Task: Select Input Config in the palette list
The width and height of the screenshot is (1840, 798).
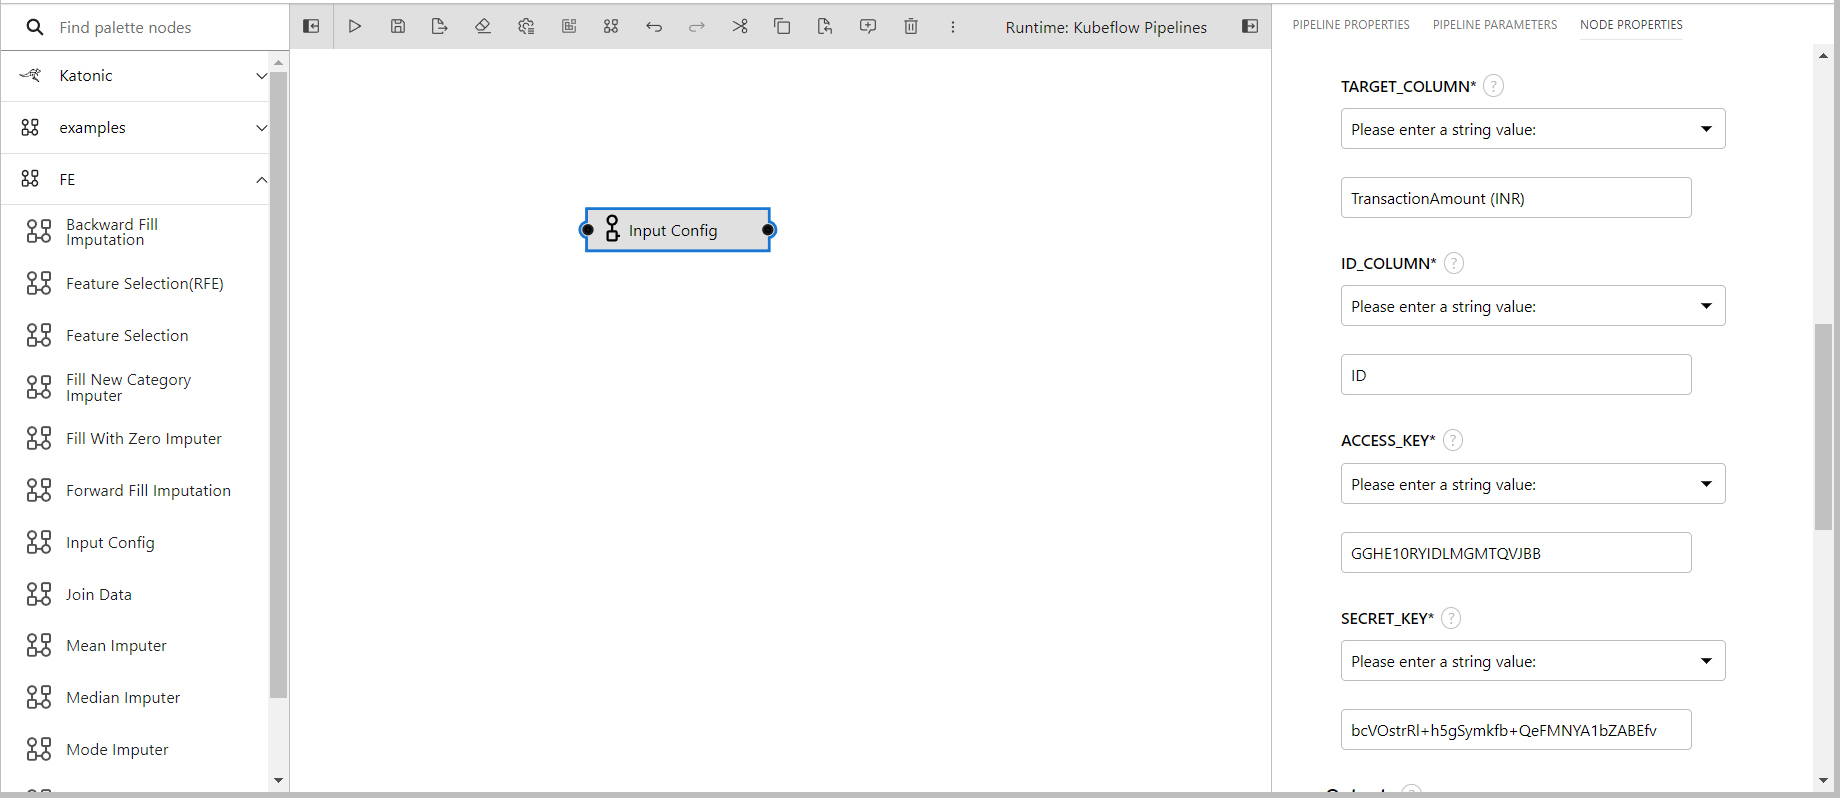Action: (135, 543)
